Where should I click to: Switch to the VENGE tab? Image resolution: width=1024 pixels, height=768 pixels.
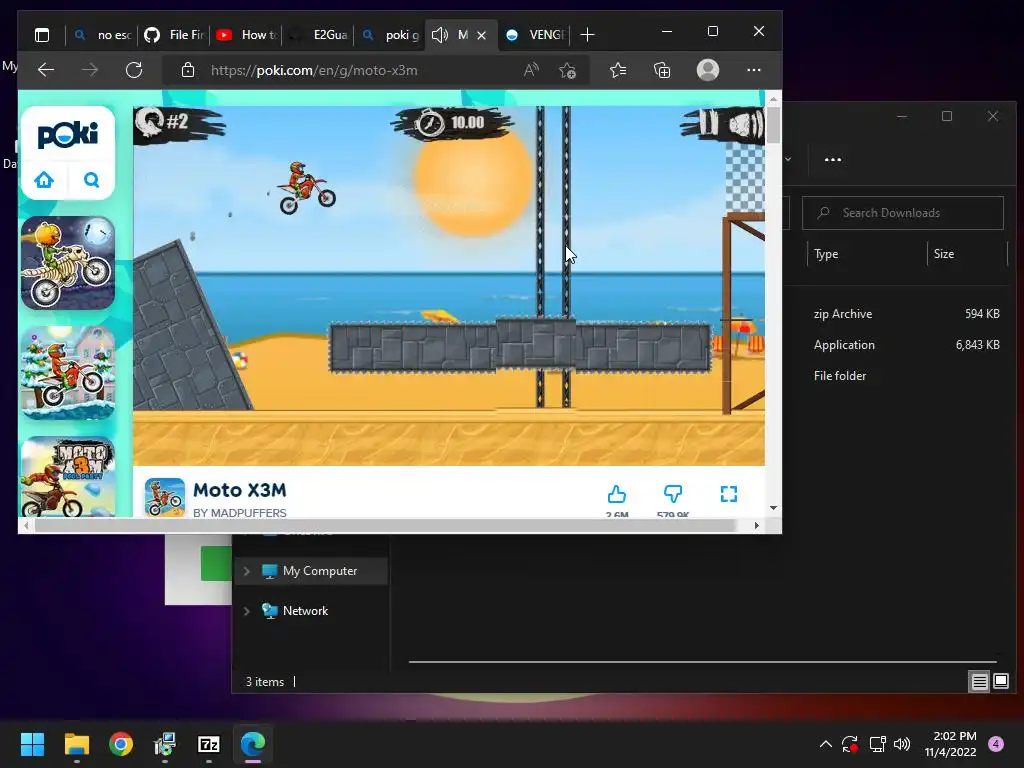pyautogui.click(x=534, y=35)
